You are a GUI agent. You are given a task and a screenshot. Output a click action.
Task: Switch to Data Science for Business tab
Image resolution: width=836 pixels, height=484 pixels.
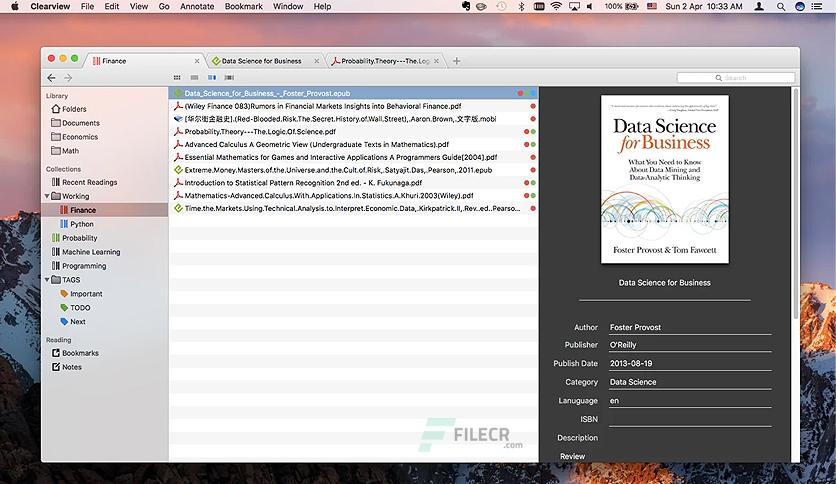(x=261, y=61)
